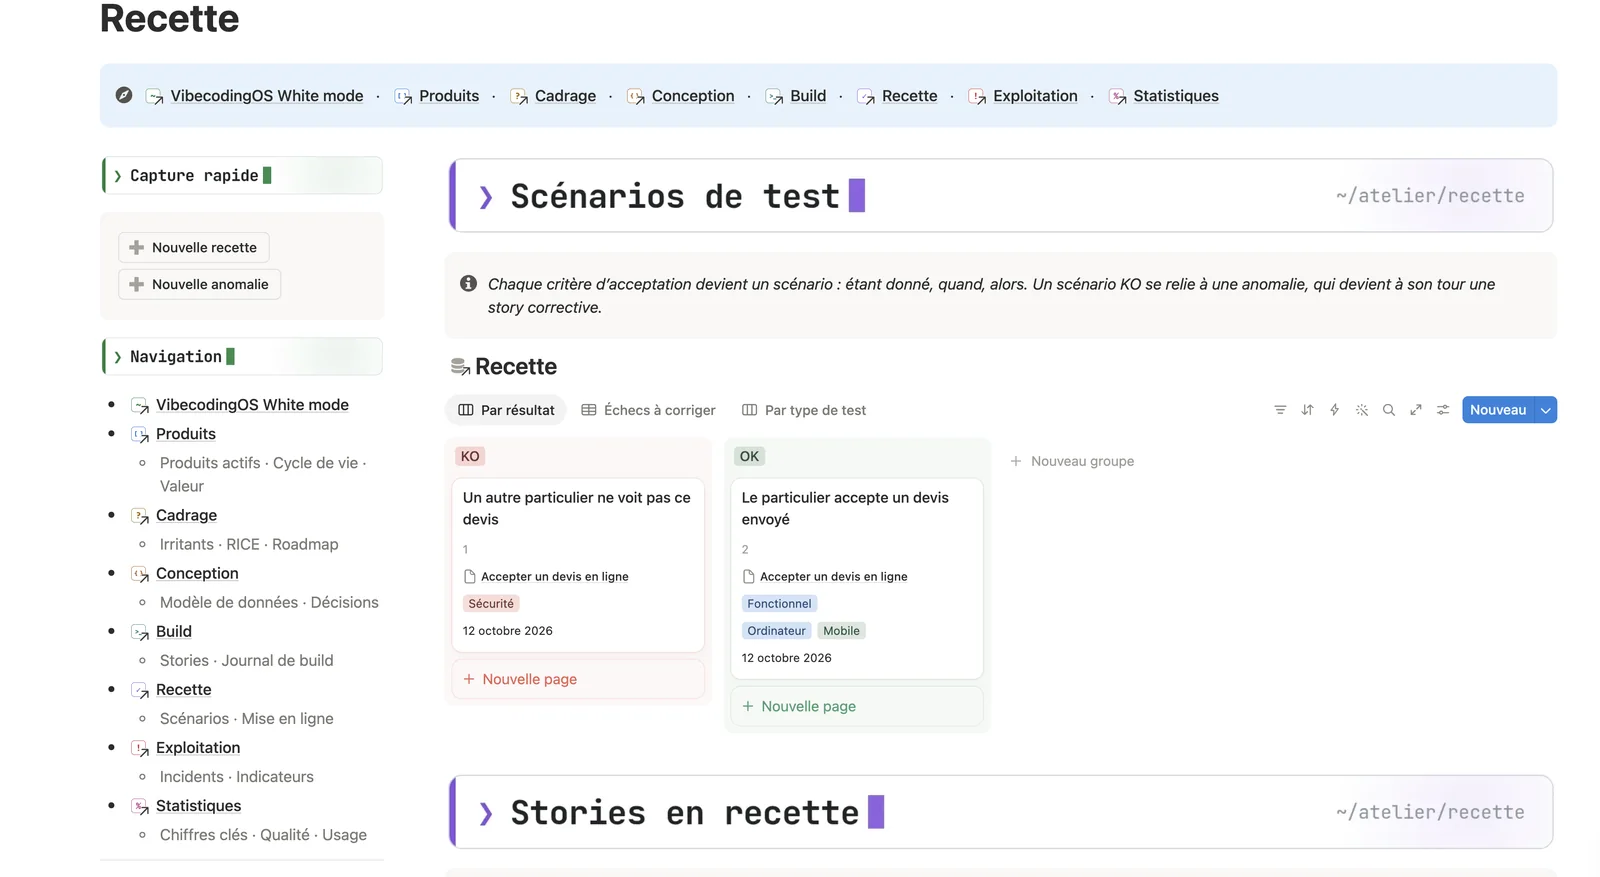
Task: Open the Cadrage link in top bar
Action: point(565,96)
